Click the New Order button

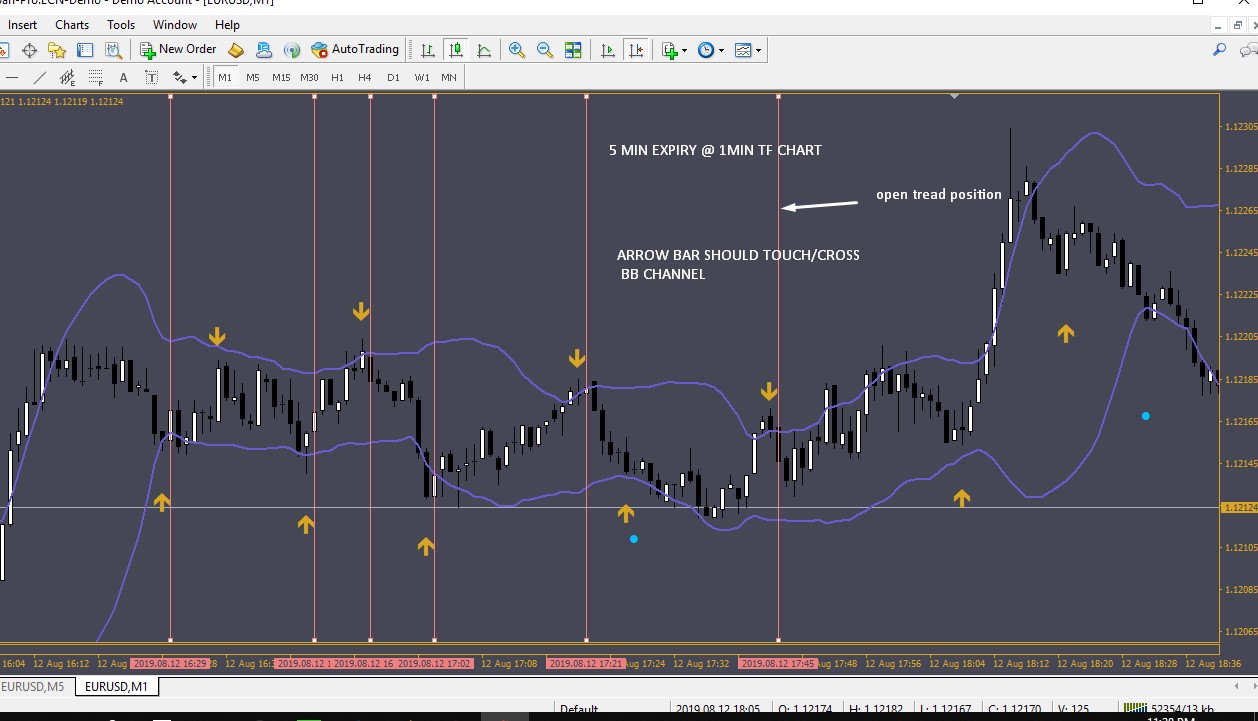(x=178, y=49)
